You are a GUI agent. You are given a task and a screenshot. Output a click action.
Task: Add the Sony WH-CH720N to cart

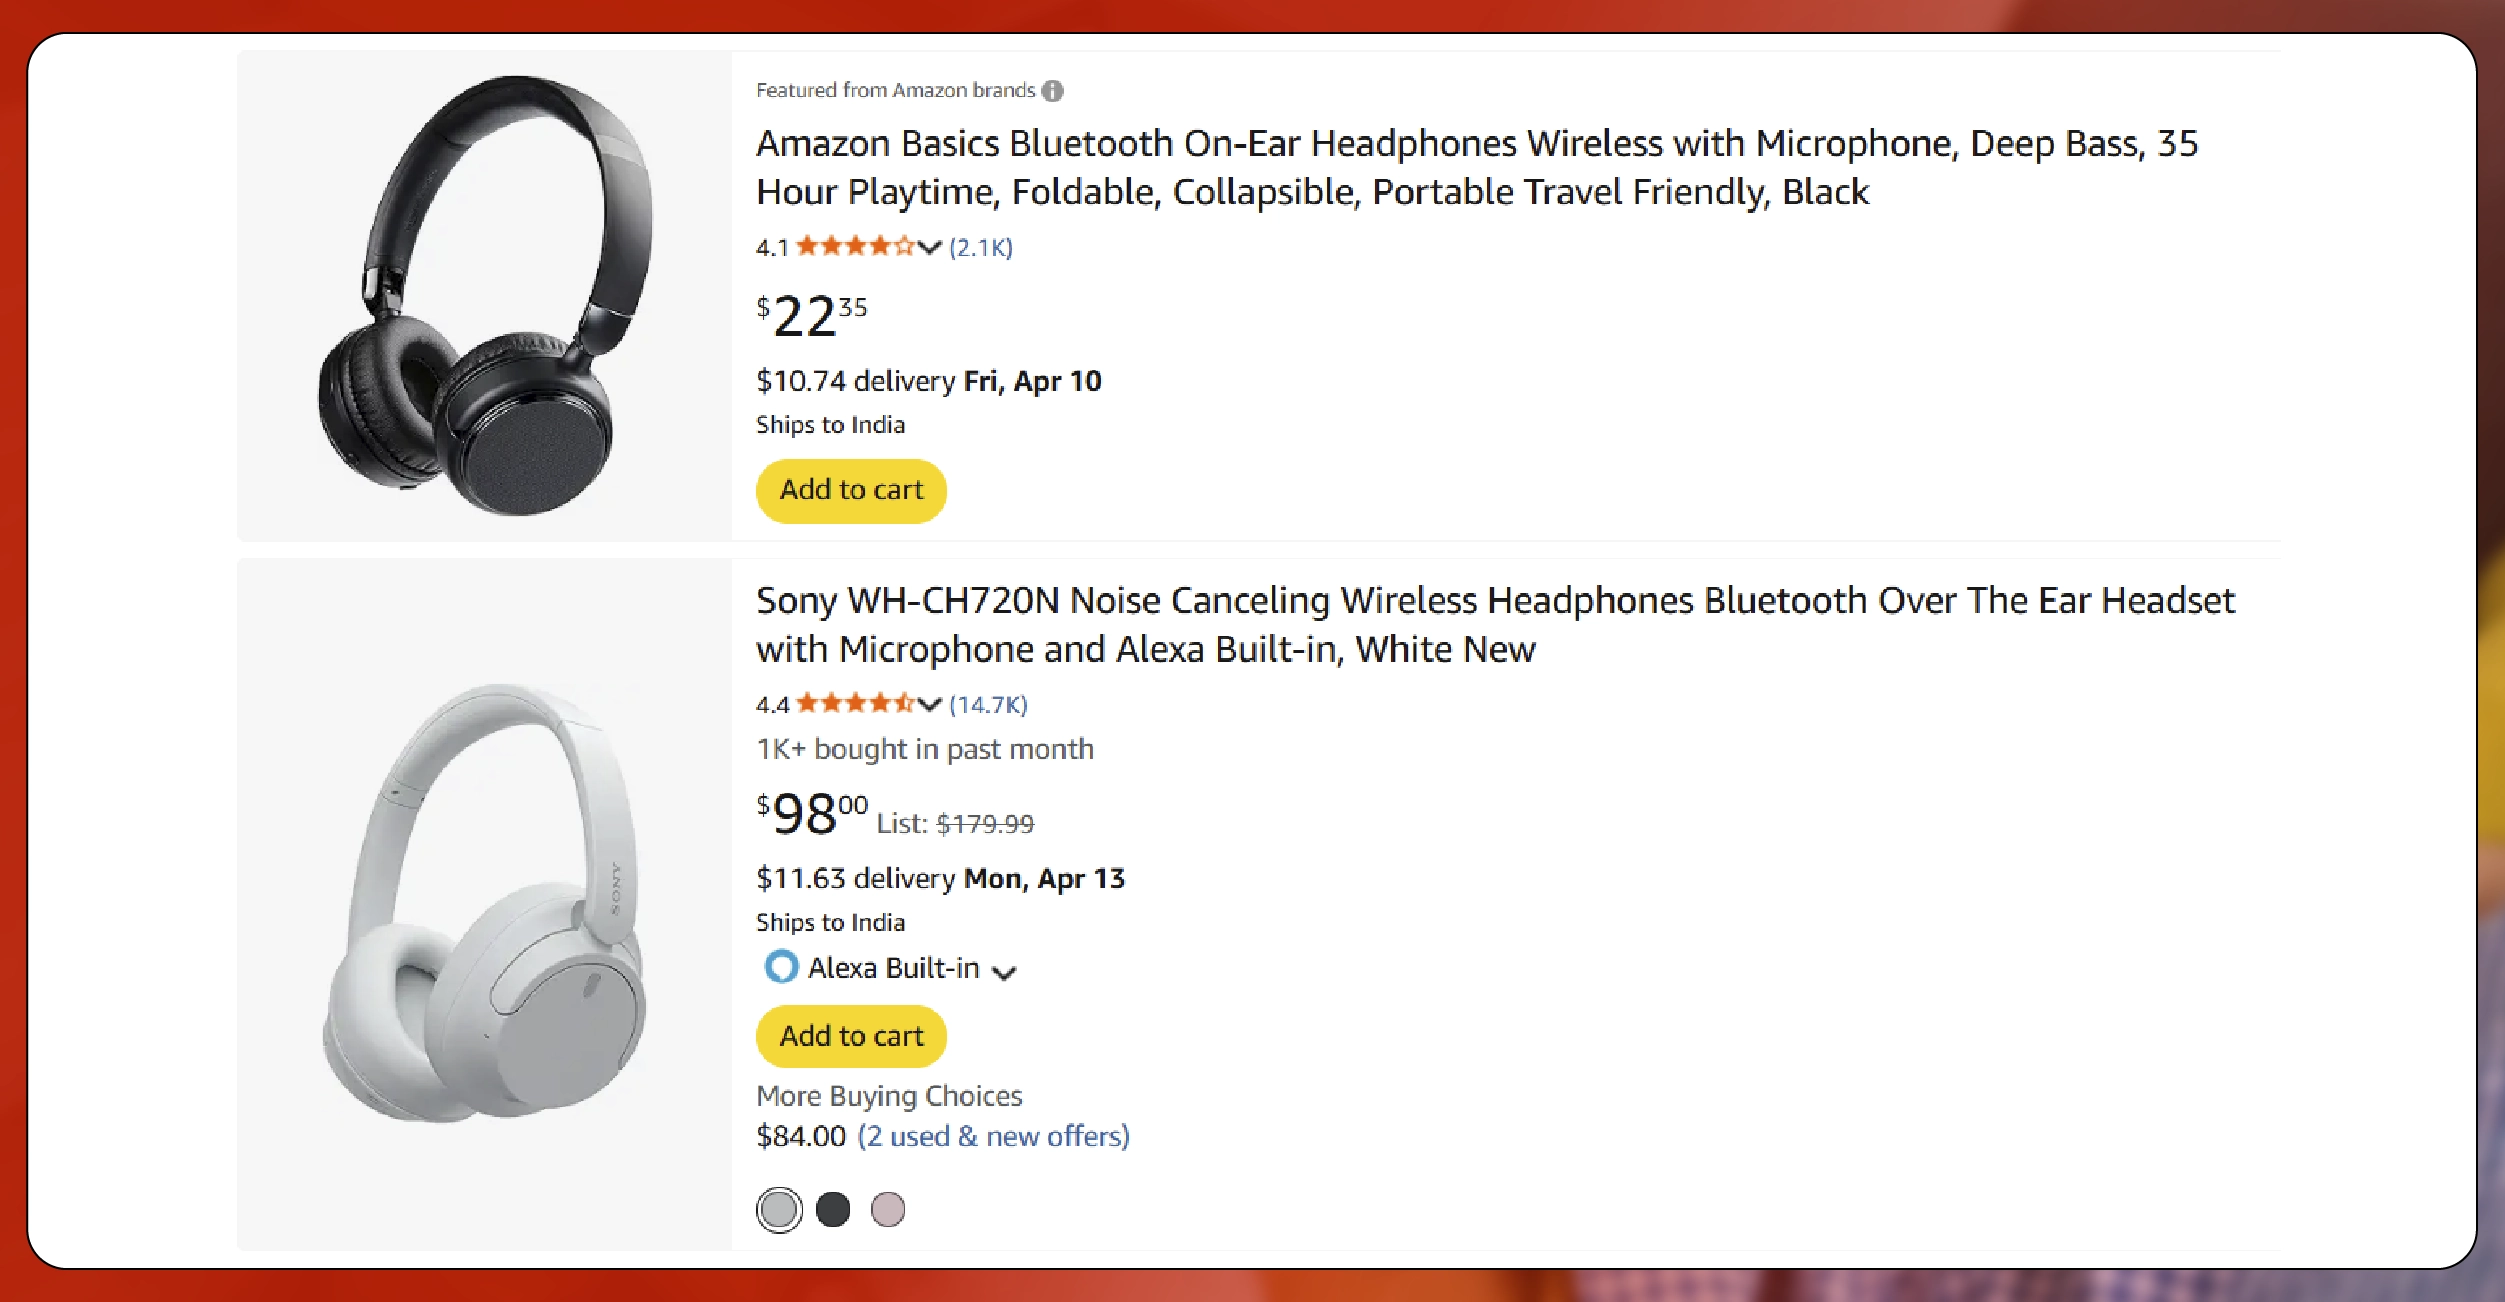point(851,1036)
